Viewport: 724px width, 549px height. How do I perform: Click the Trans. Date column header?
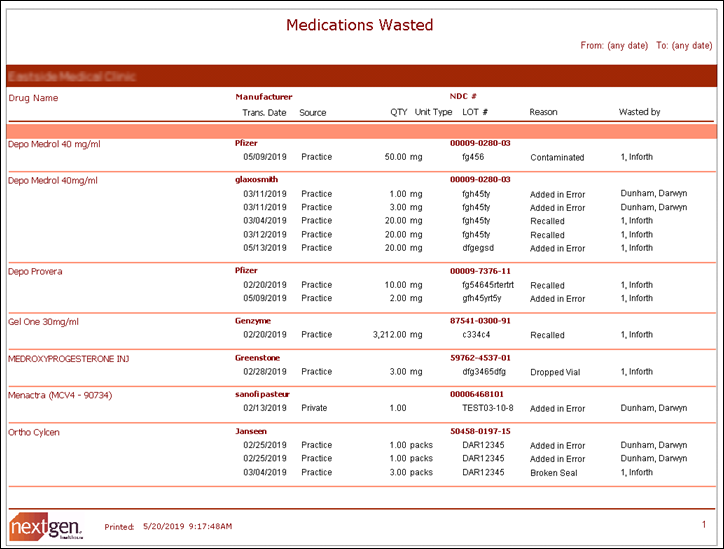[x=264, y=113]
